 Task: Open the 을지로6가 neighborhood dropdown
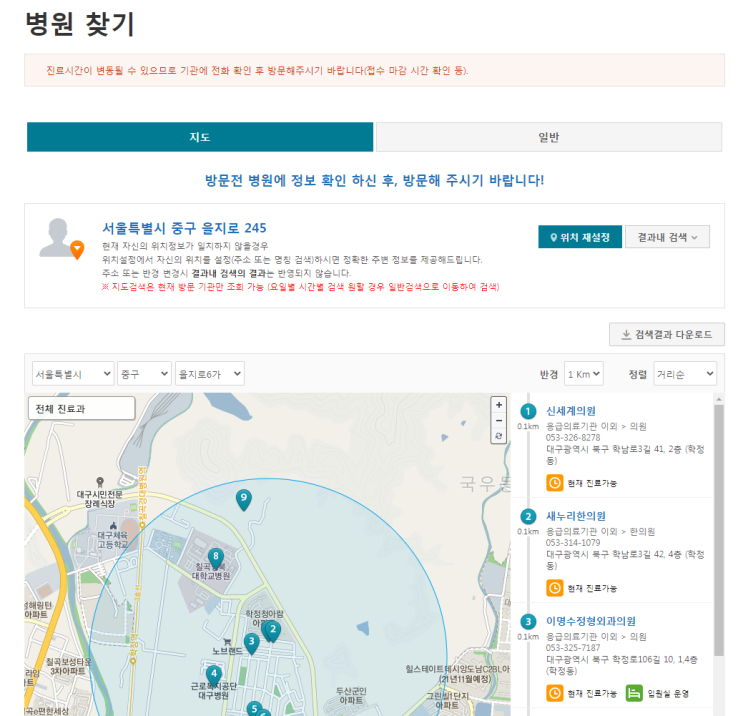(209, 374)
